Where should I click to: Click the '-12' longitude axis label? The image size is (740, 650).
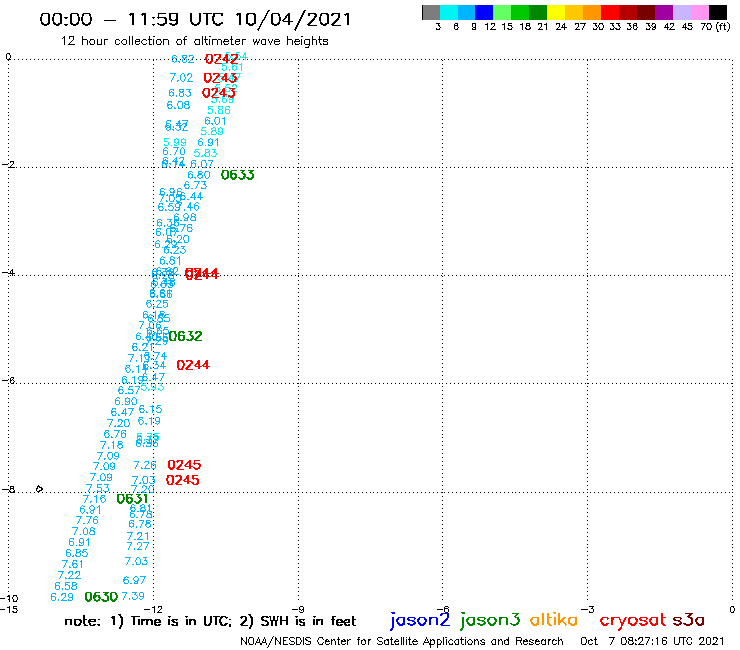pos(153,609)
